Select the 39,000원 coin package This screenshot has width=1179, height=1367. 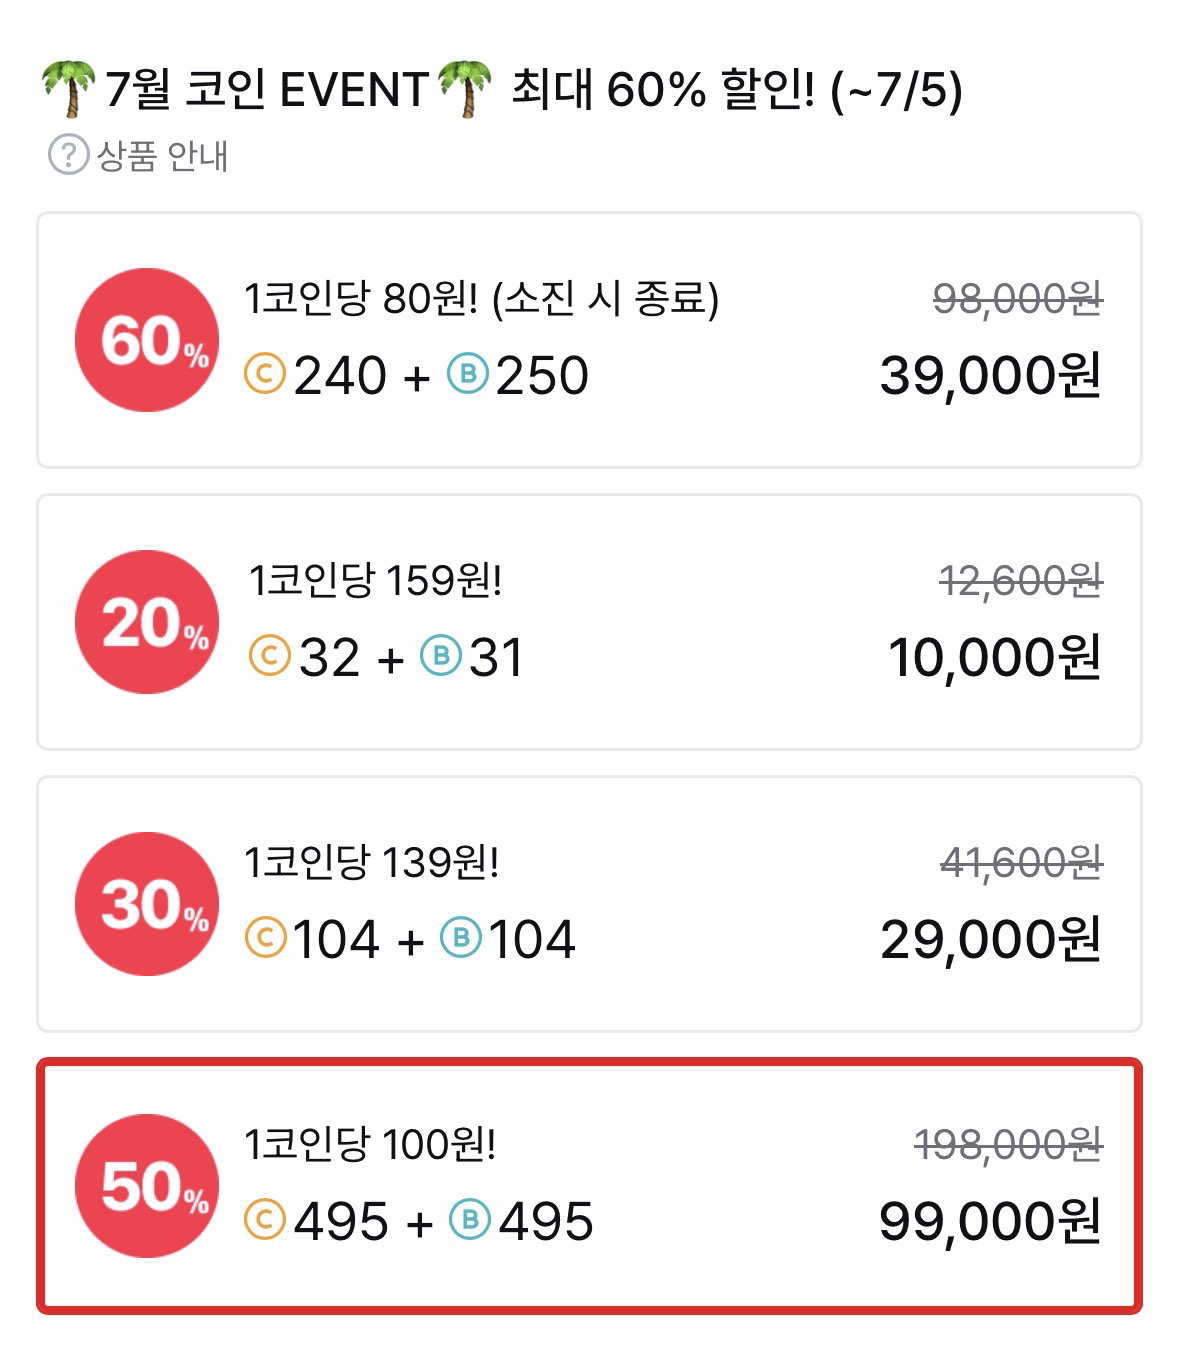[x=589, y=340]
